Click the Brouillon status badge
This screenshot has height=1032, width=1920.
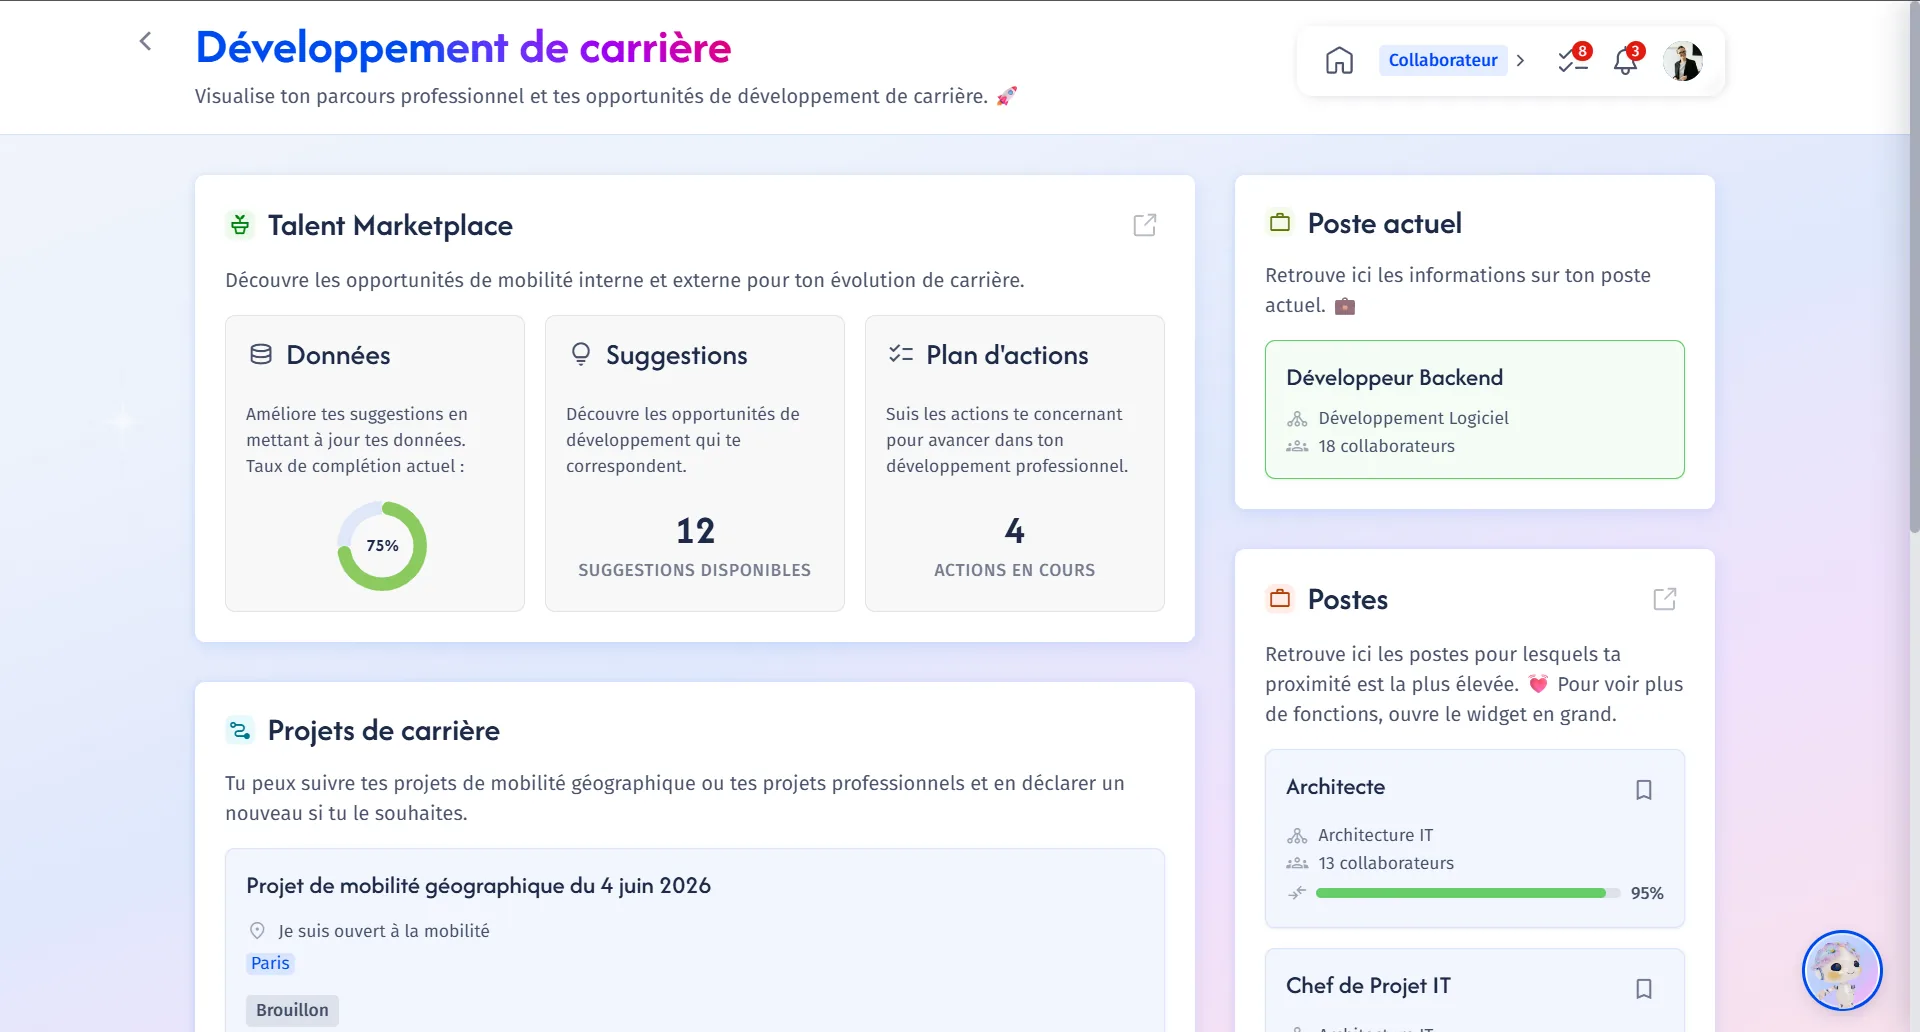(x=292, y=1010)
